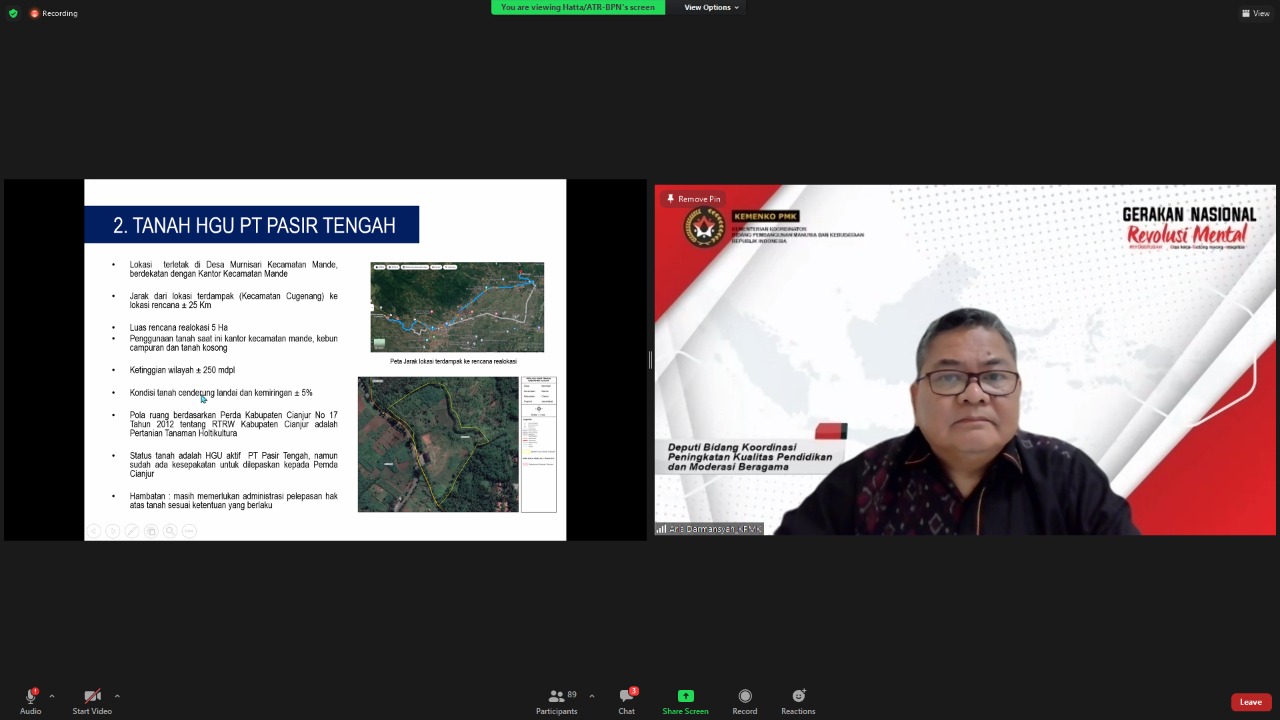Viewport: 1280px width, 720px height.
Task: Toggle the microphone Audio button
Action: click(x=31, y=701)
